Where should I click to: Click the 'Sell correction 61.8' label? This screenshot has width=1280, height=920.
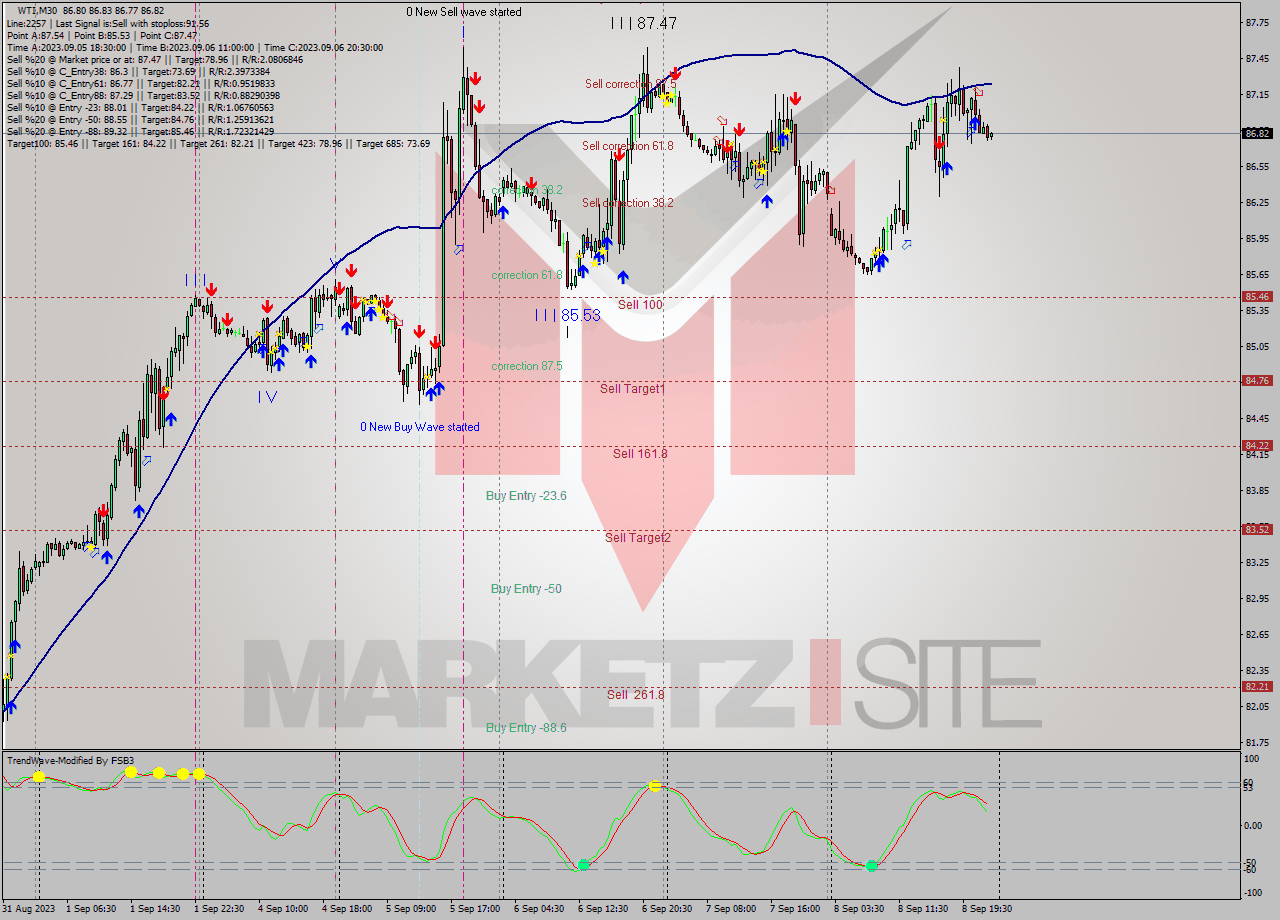point(628,146)
